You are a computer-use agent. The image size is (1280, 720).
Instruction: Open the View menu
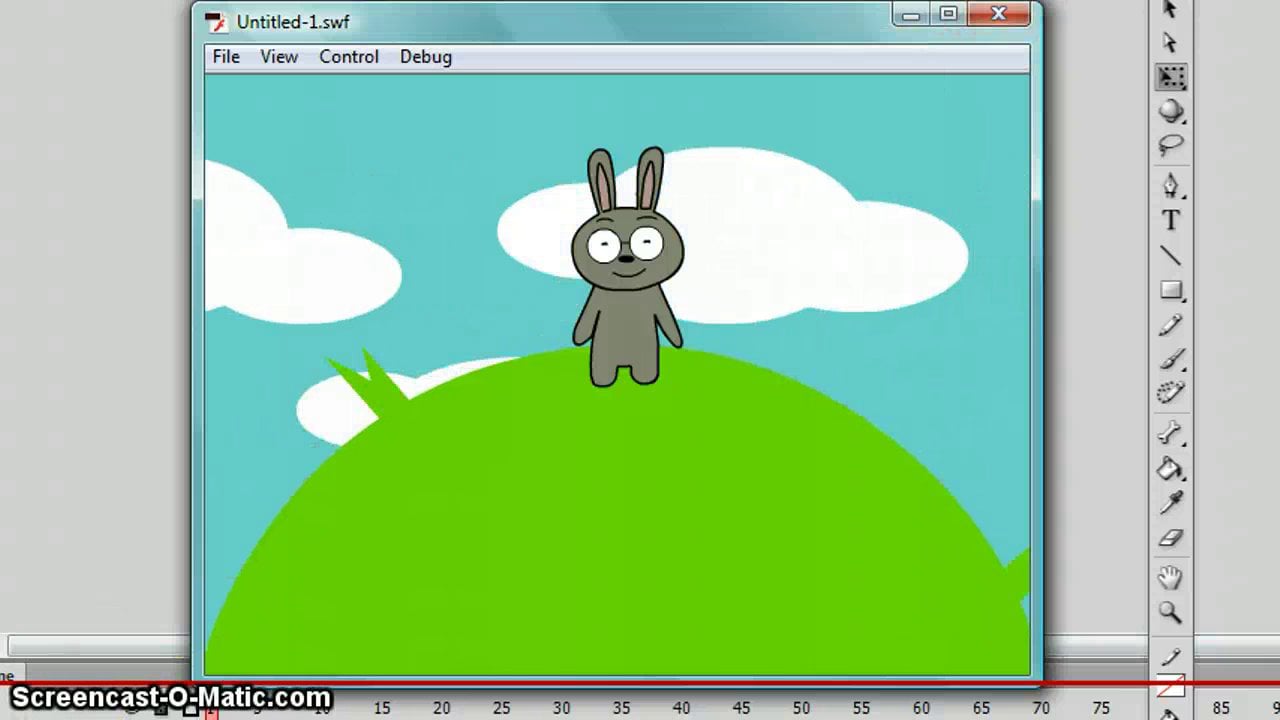[279, 57]
